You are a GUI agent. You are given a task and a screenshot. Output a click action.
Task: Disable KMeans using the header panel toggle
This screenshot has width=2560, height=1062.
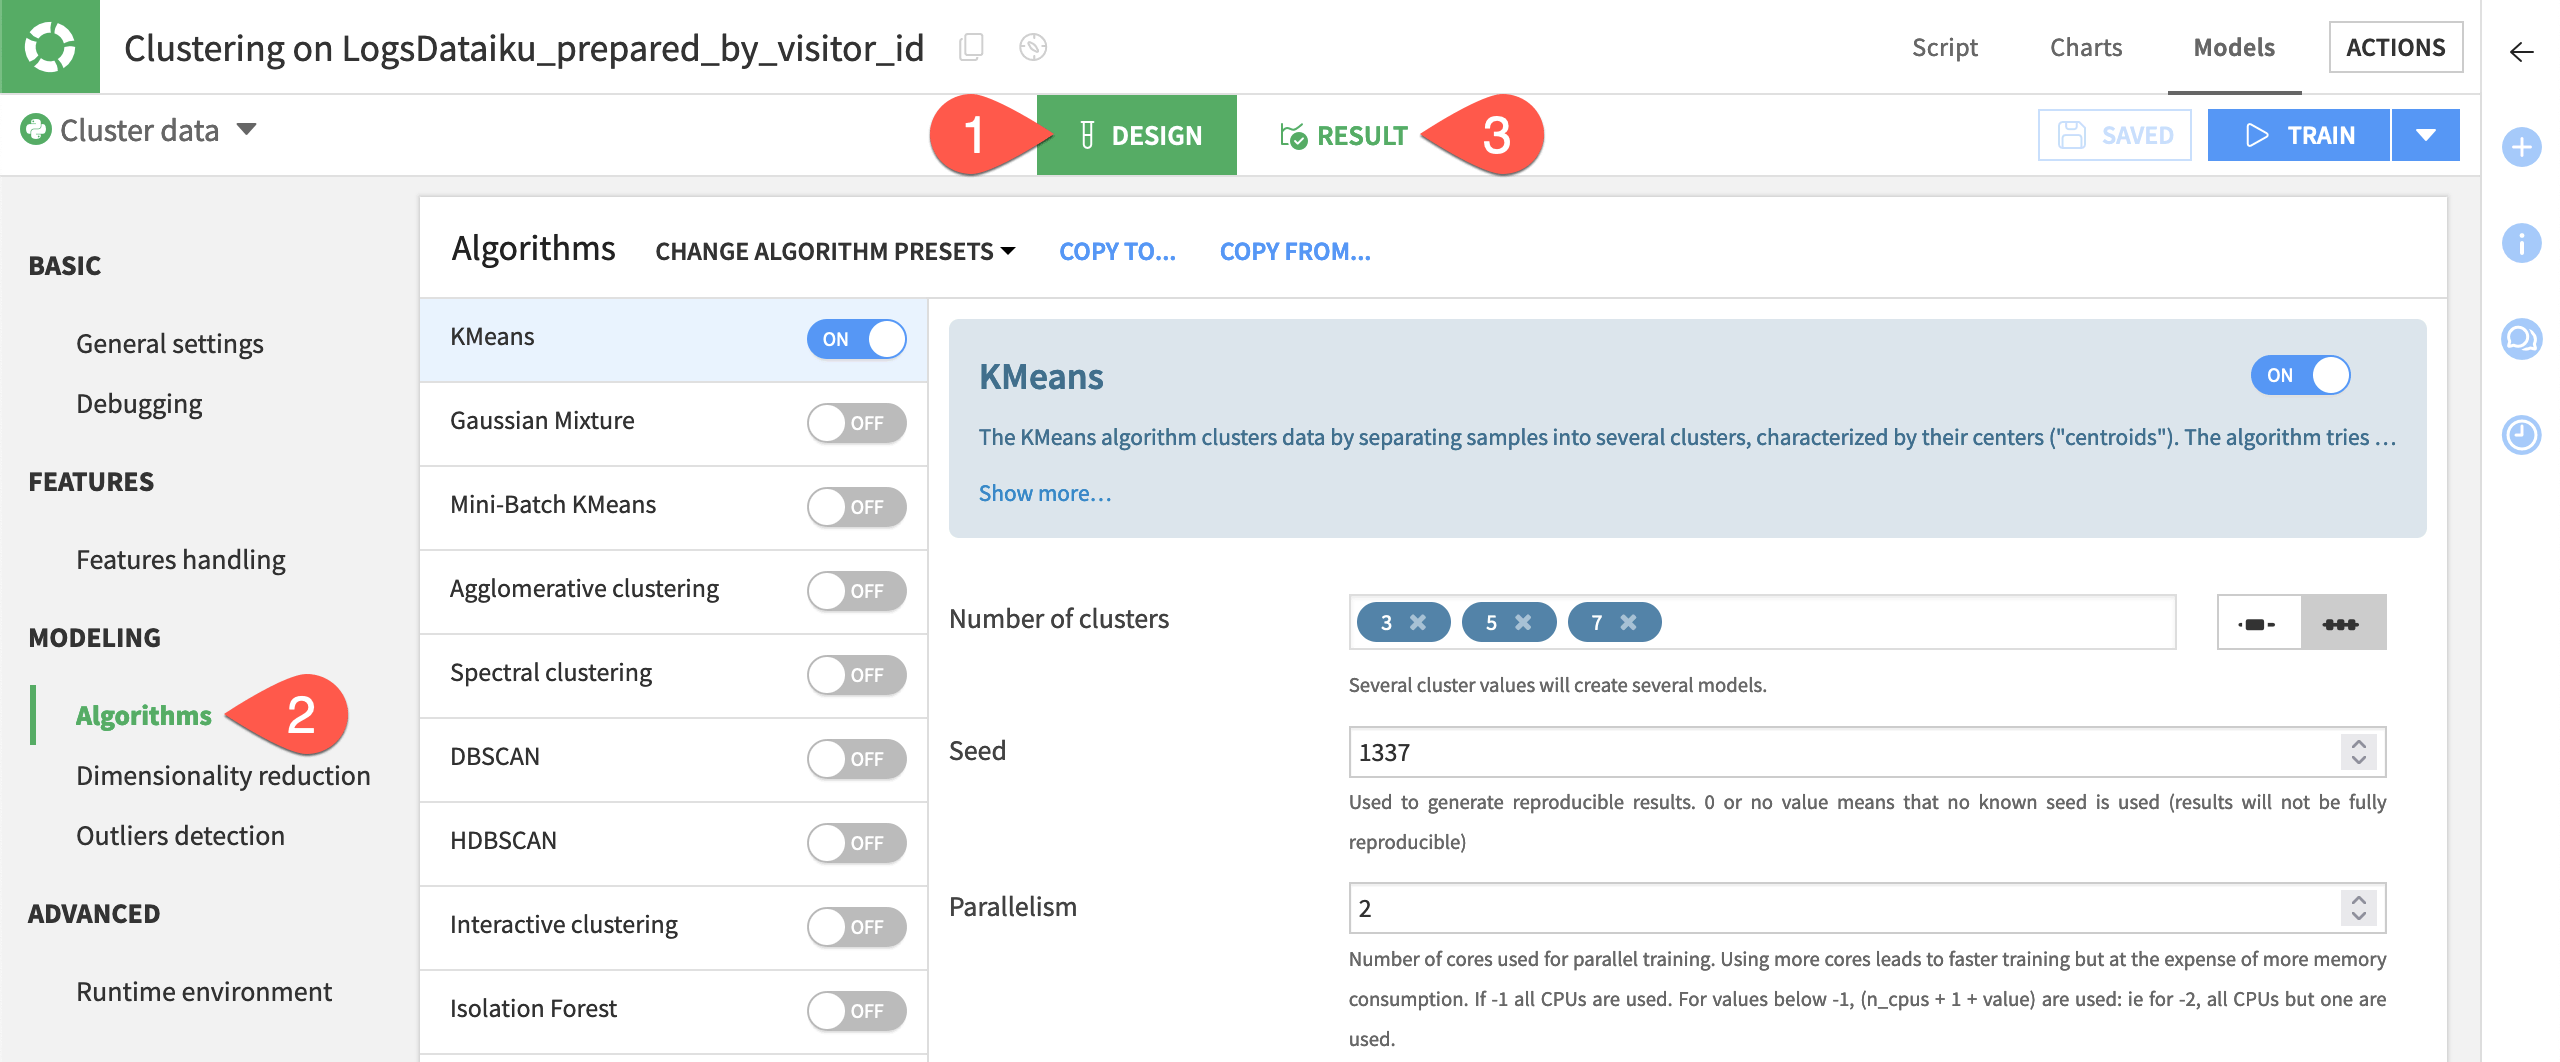(x=2299, y=375)
